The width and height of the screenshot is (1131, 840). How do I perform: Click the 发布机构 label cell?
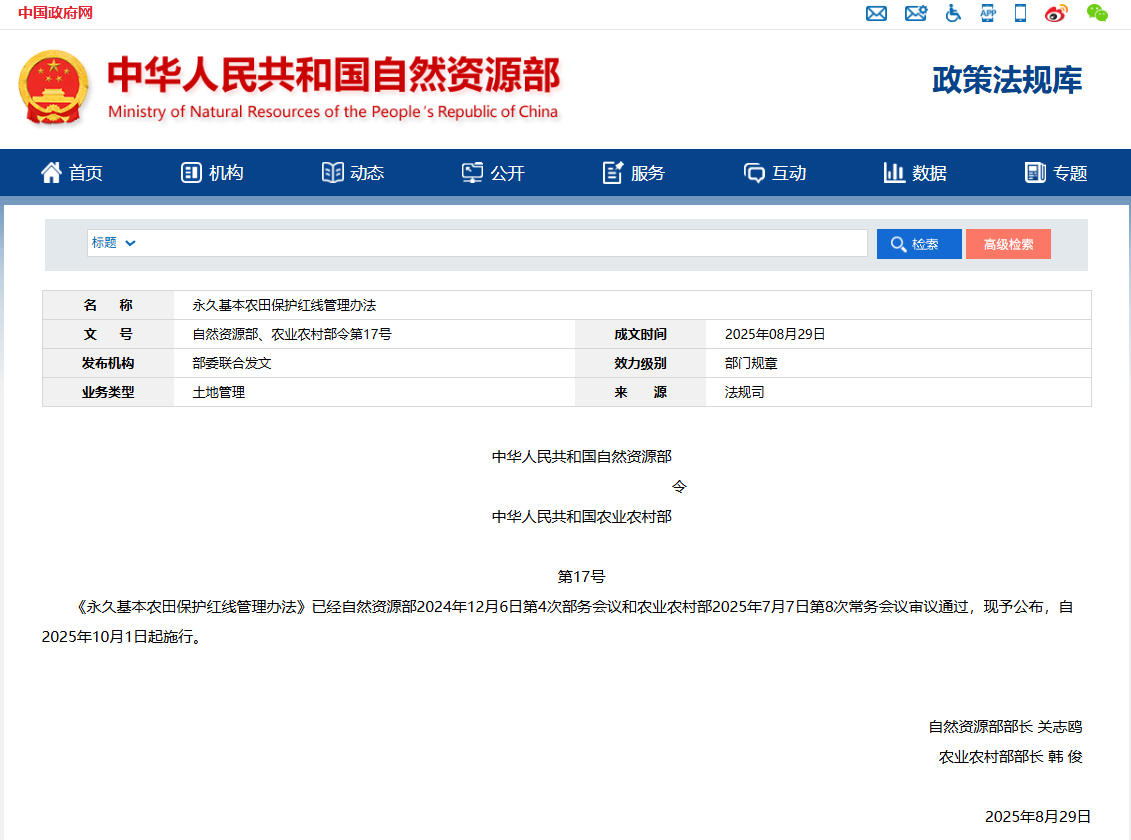pyautogui.click(x=108, y=363)
